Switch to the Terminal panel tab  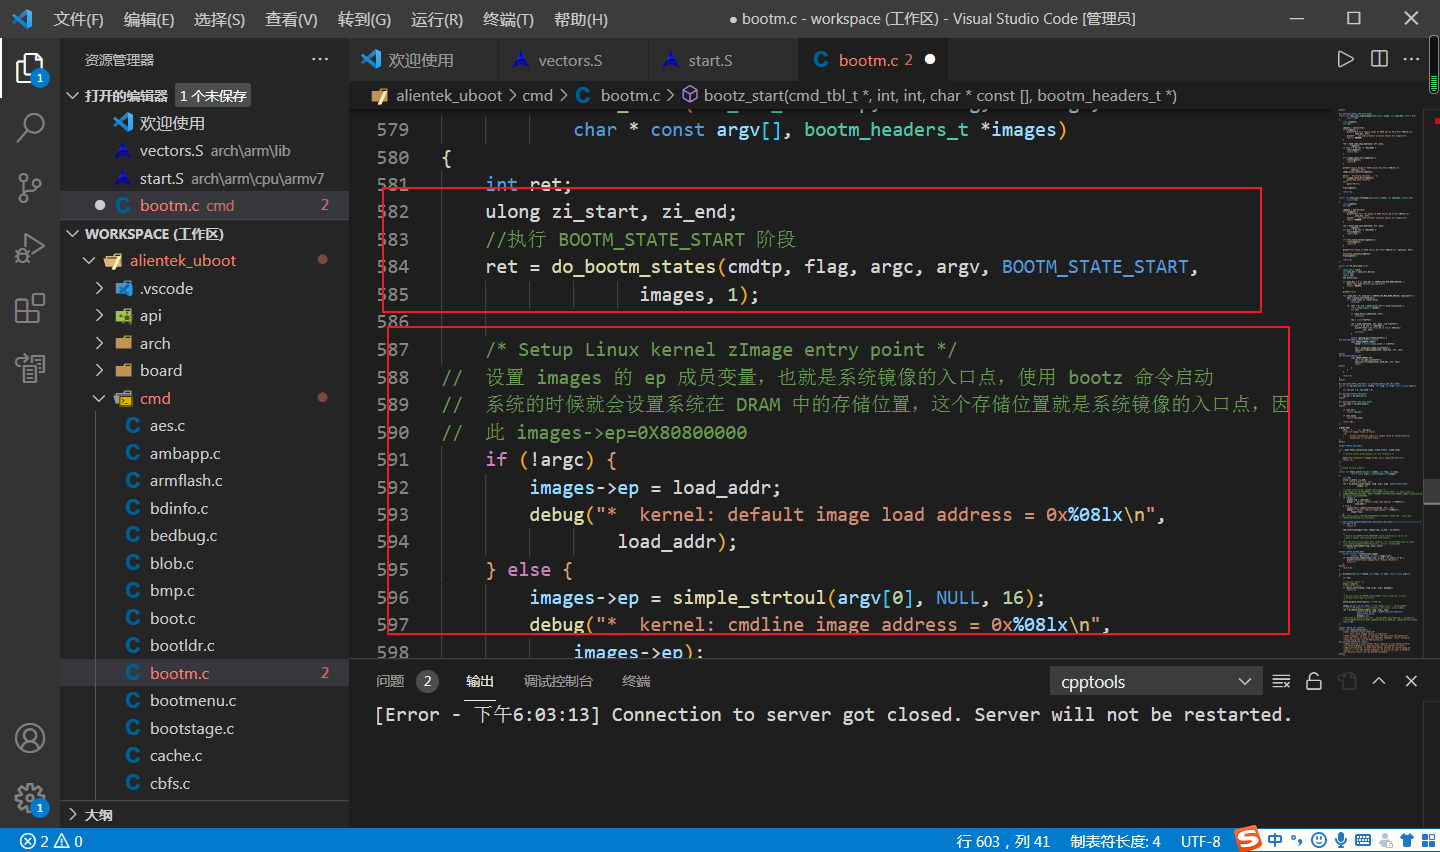[636, 681]
